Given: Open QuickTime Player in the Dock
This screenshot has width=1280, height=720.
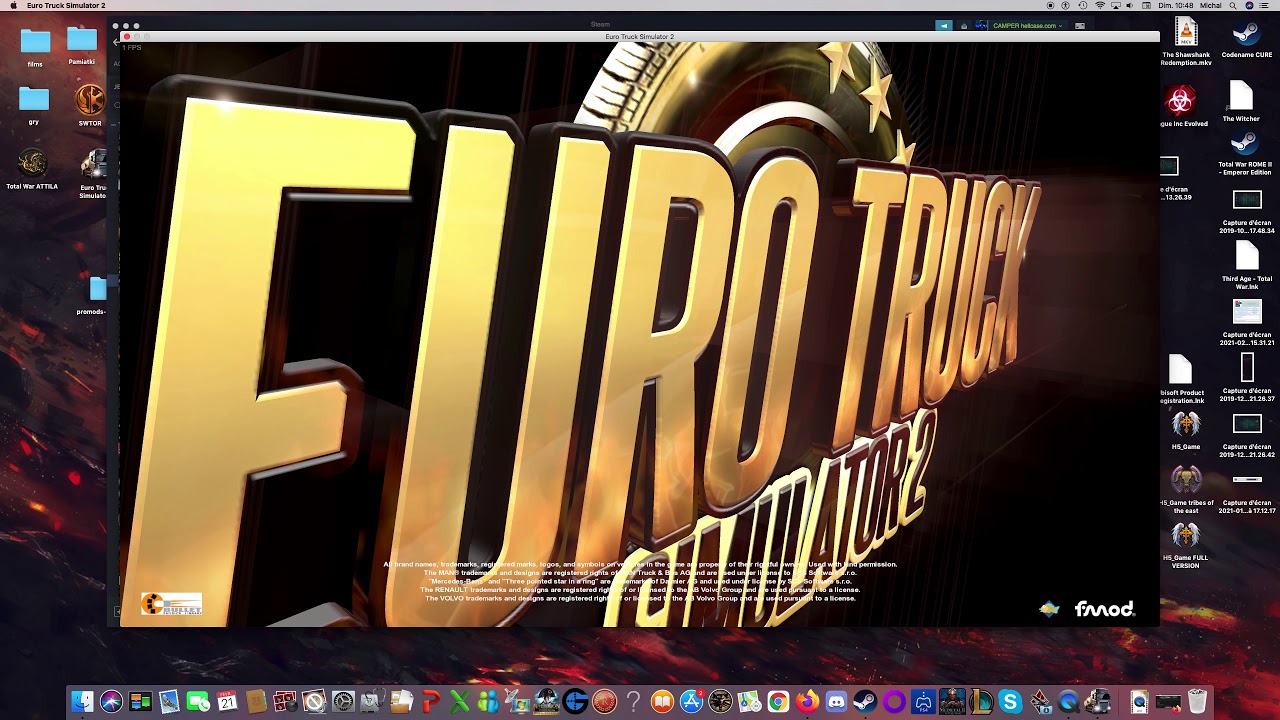Looking at the screenshot, I should tap(1068, 702).
